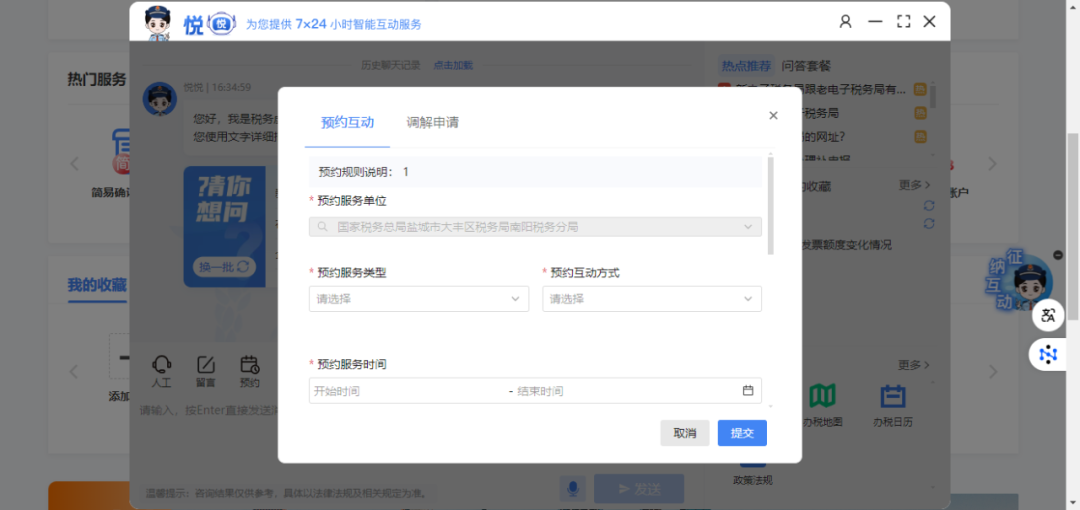The width and height of the screenshot is (1080, 510).
Task: Click the 留言 message icon
Action: [x=206, y=366]
